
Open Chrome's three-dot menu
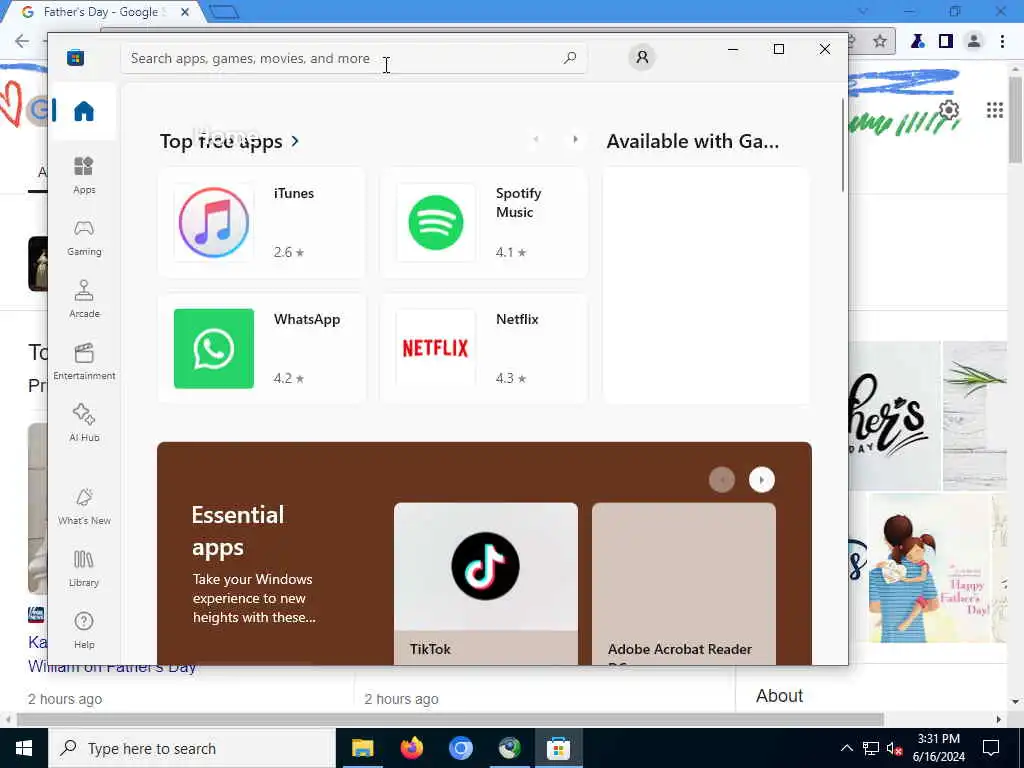pos(1002,41)
